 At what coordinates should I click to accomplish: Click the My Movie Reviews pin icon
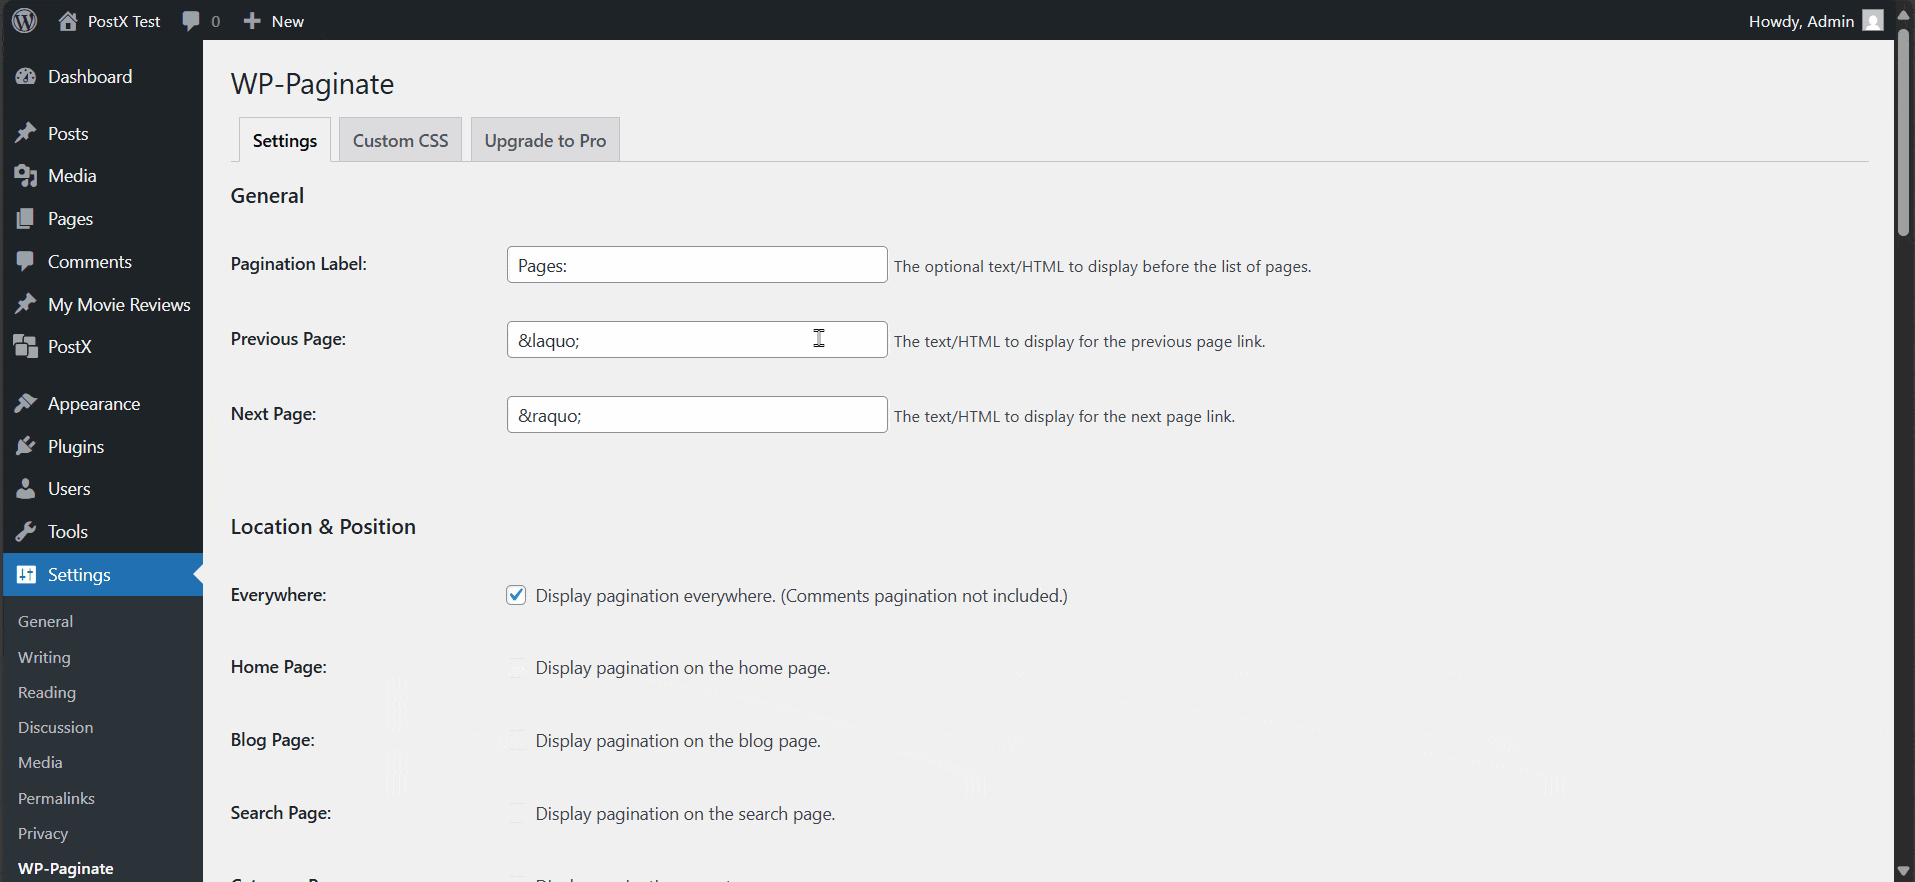point(26,304)
